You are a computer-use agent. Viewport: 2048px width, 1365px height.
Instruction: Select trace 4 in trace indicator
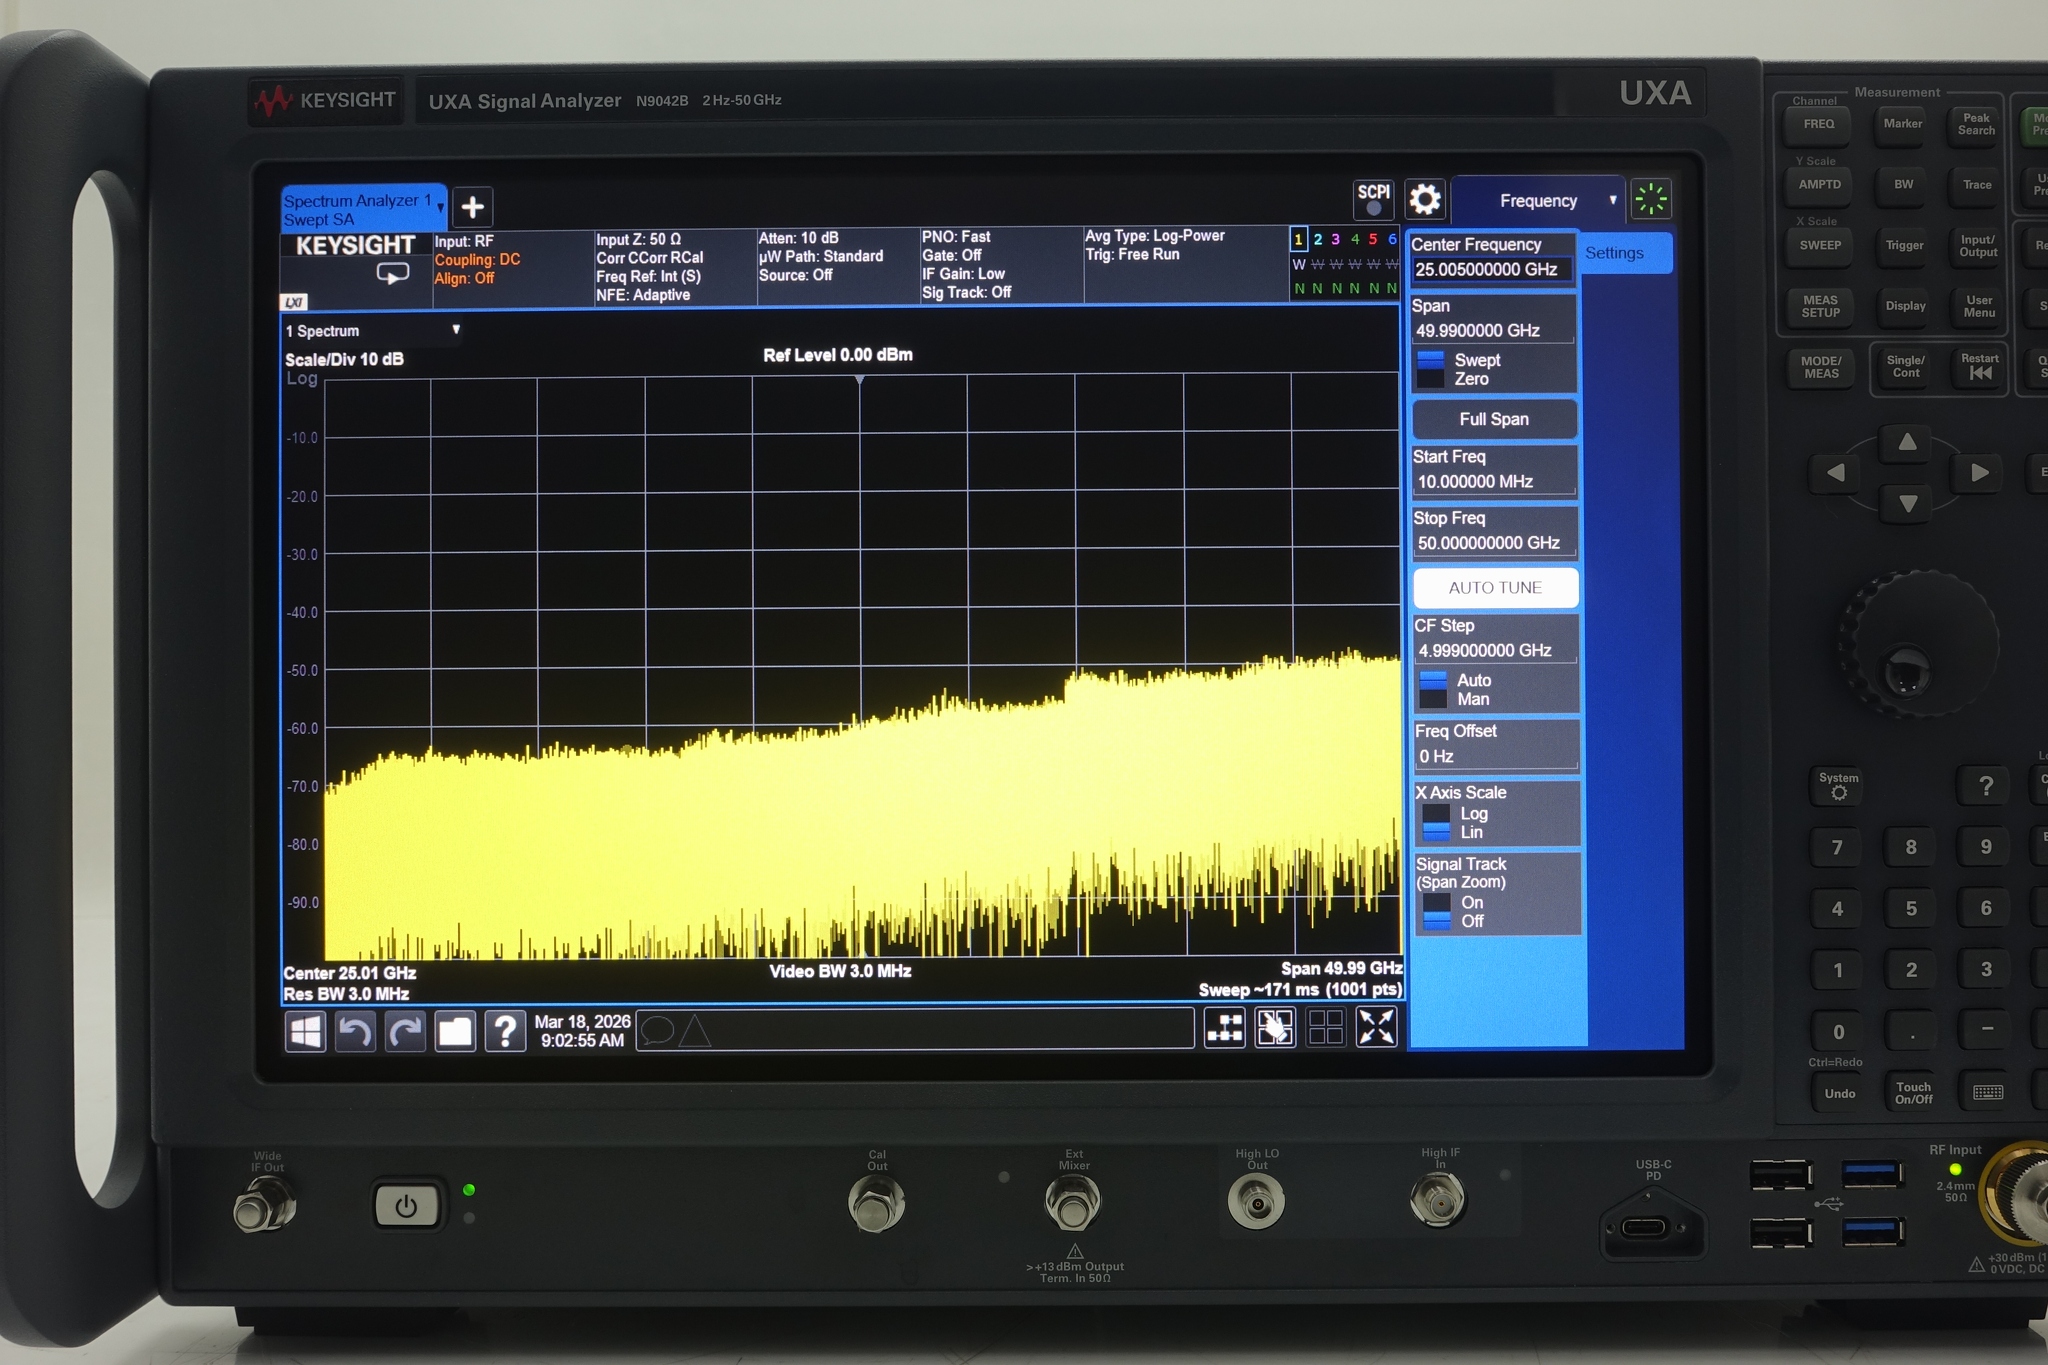click(1355, 239)
